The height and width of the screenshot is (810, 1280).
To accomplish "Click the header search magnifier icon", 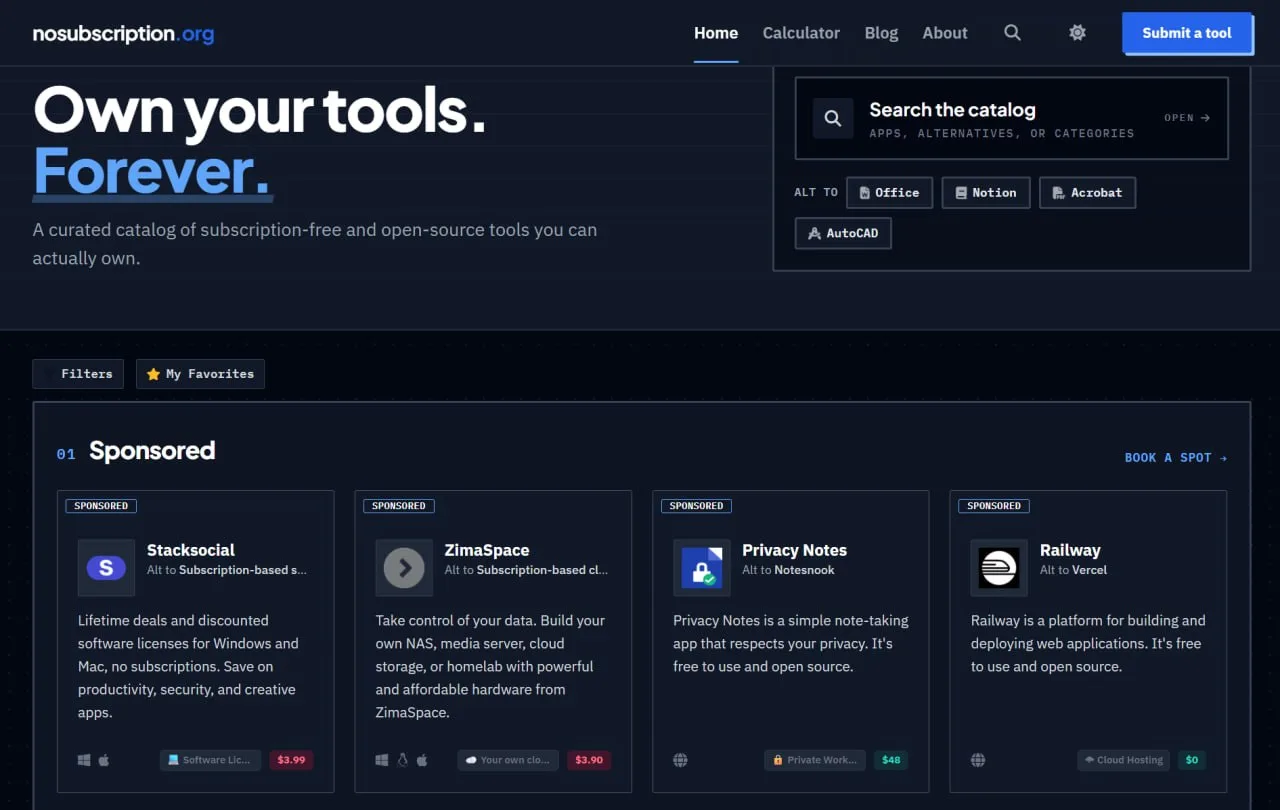I will [1012, 33].
